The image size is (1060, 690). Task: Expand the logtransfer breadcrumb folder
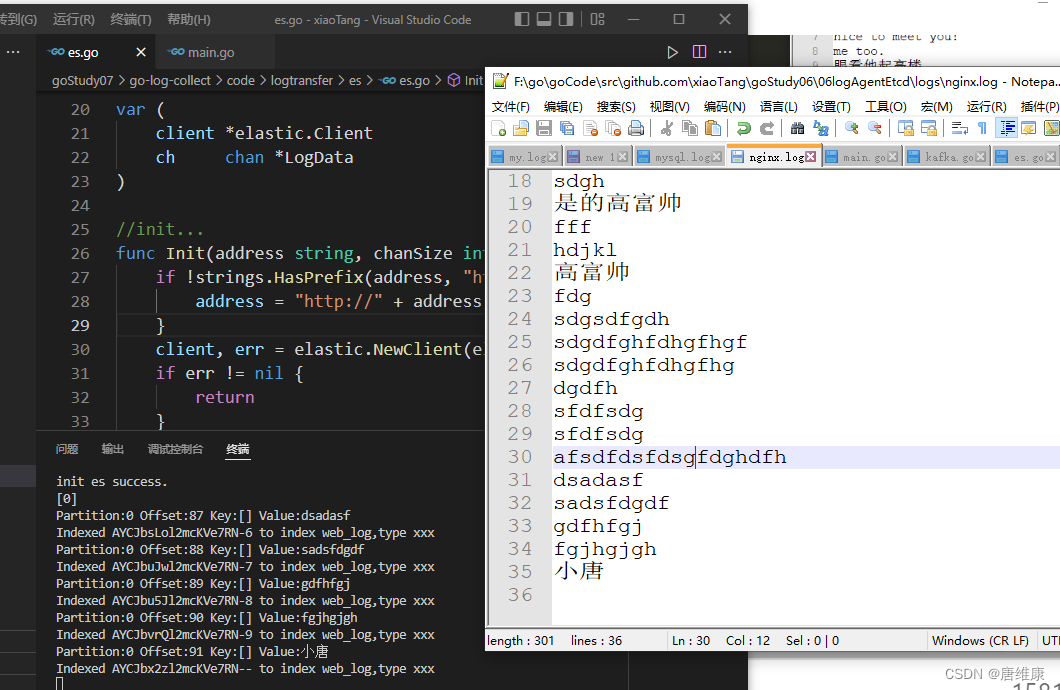coord(301,81)
